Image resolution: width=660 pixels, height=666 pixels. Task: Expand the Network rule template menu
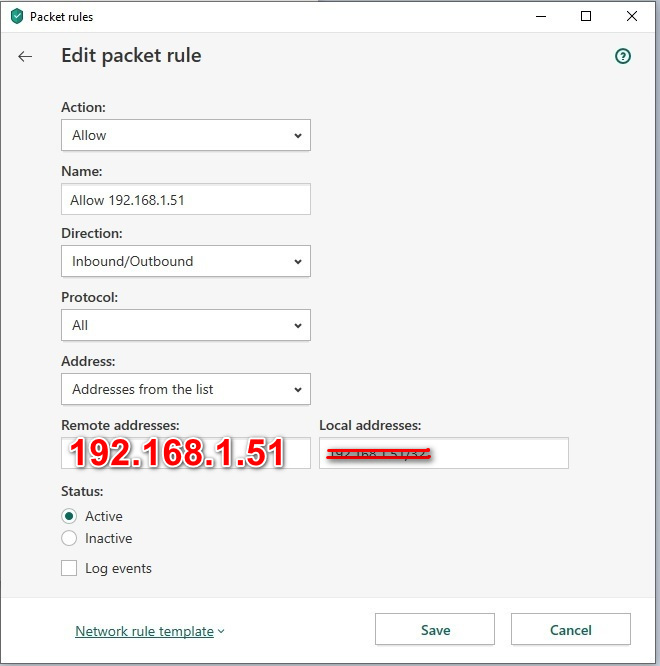[149, 631]
